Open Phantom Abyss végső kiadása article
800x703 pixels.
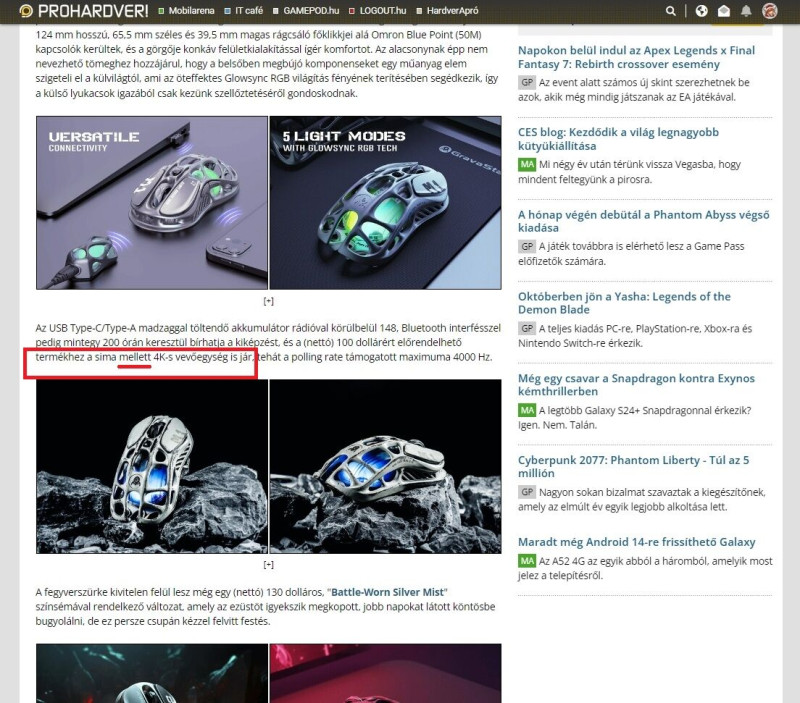pos(643,221)
